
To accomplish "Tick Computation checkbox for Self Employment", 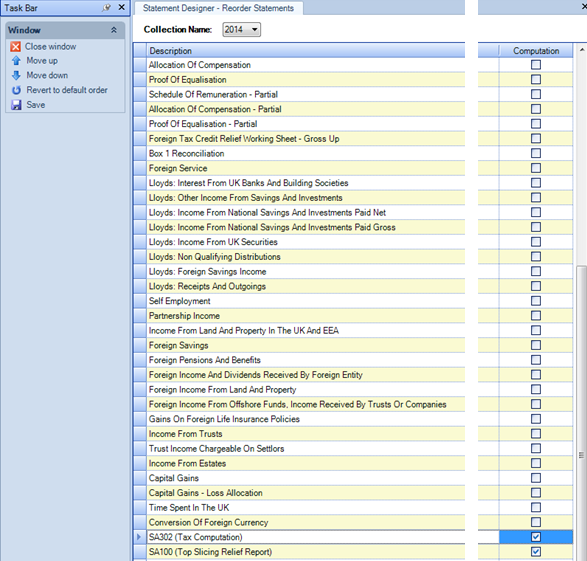I will click(x=536, y=301).
